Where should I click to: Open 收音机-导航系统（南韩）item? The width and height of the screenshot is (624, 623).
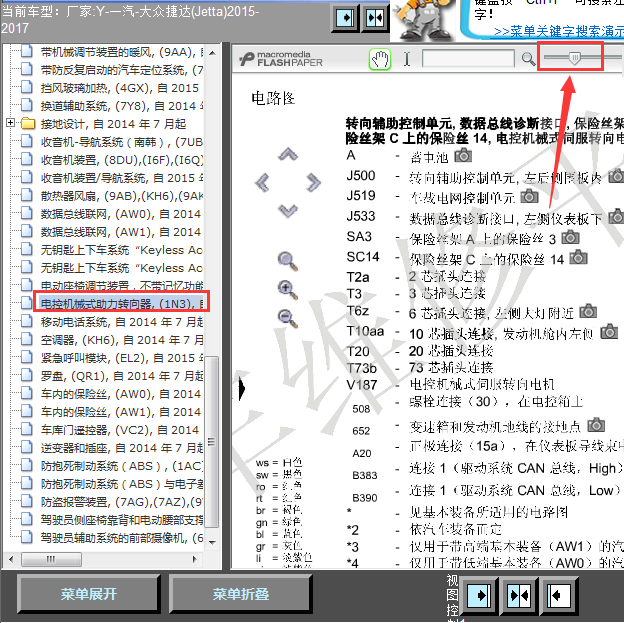pos(122,142)
